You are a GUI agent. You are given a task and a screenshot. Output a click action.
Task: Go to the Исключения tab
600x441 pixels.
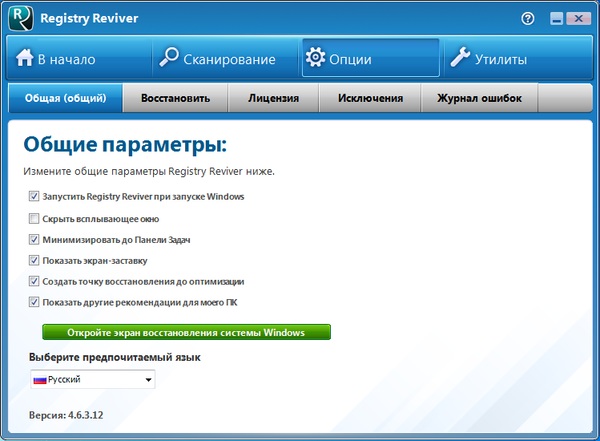tap(370, 98)
